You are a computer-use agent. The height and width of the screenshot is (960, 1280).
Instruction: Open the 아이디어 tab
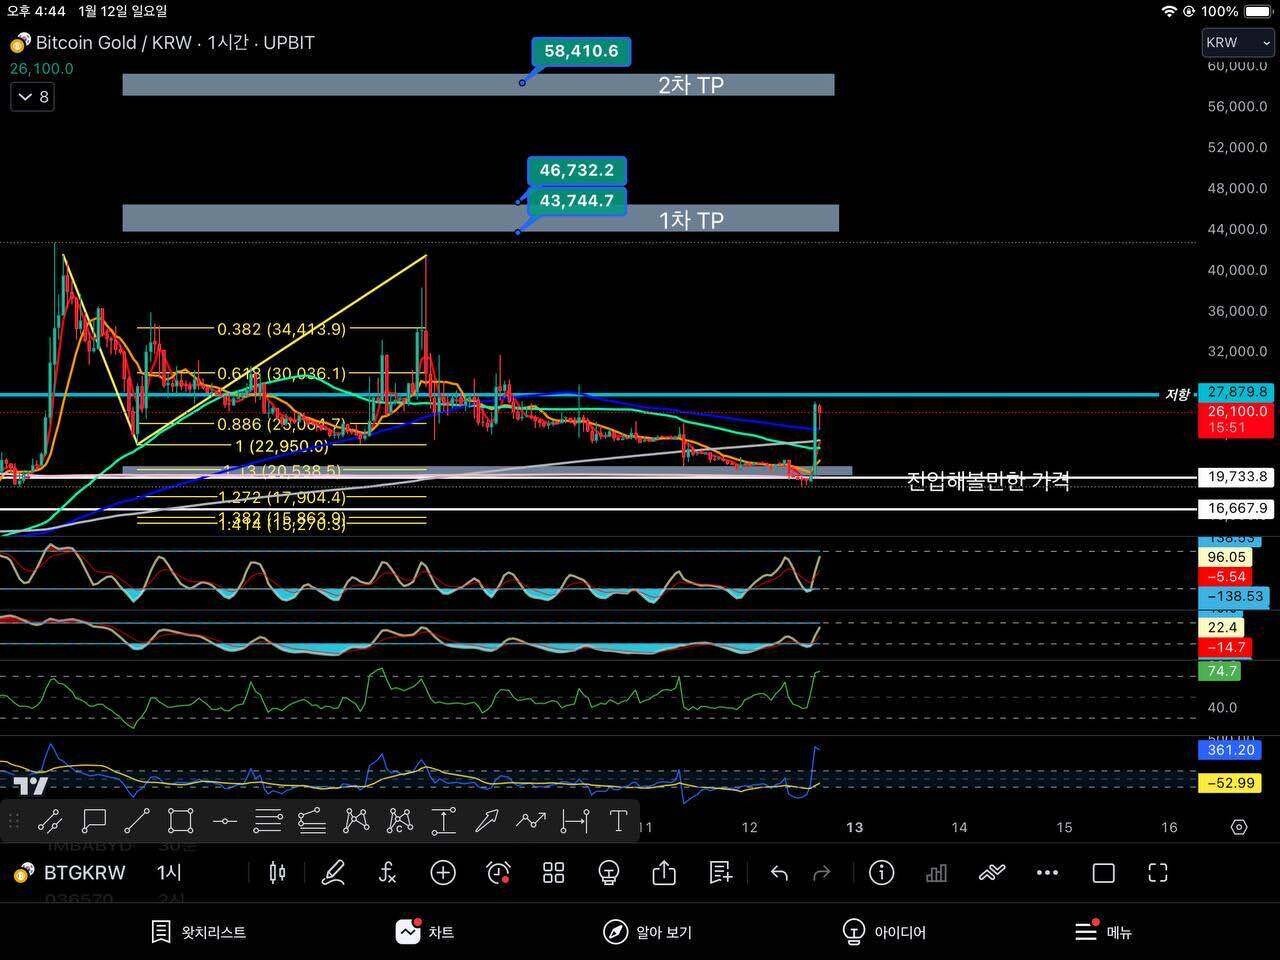tap(884, 932)
